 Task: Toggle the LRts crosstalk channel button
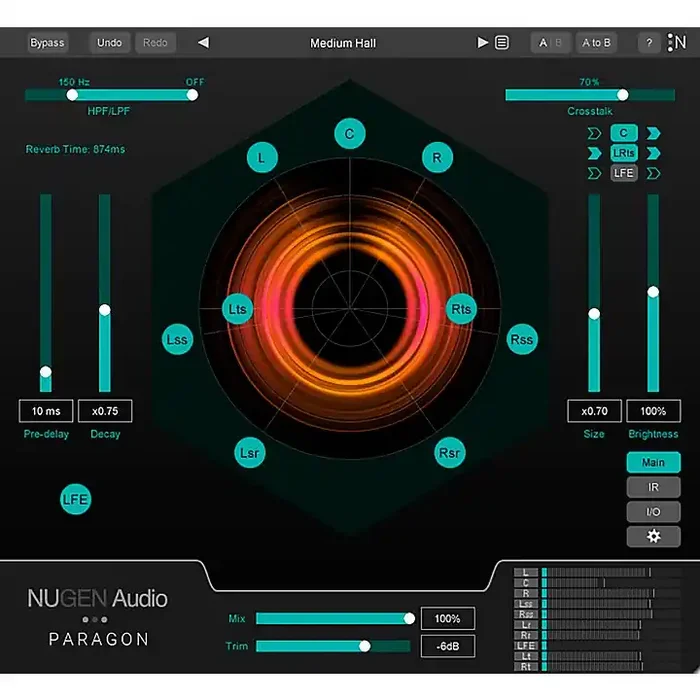[x=624, y=153]
